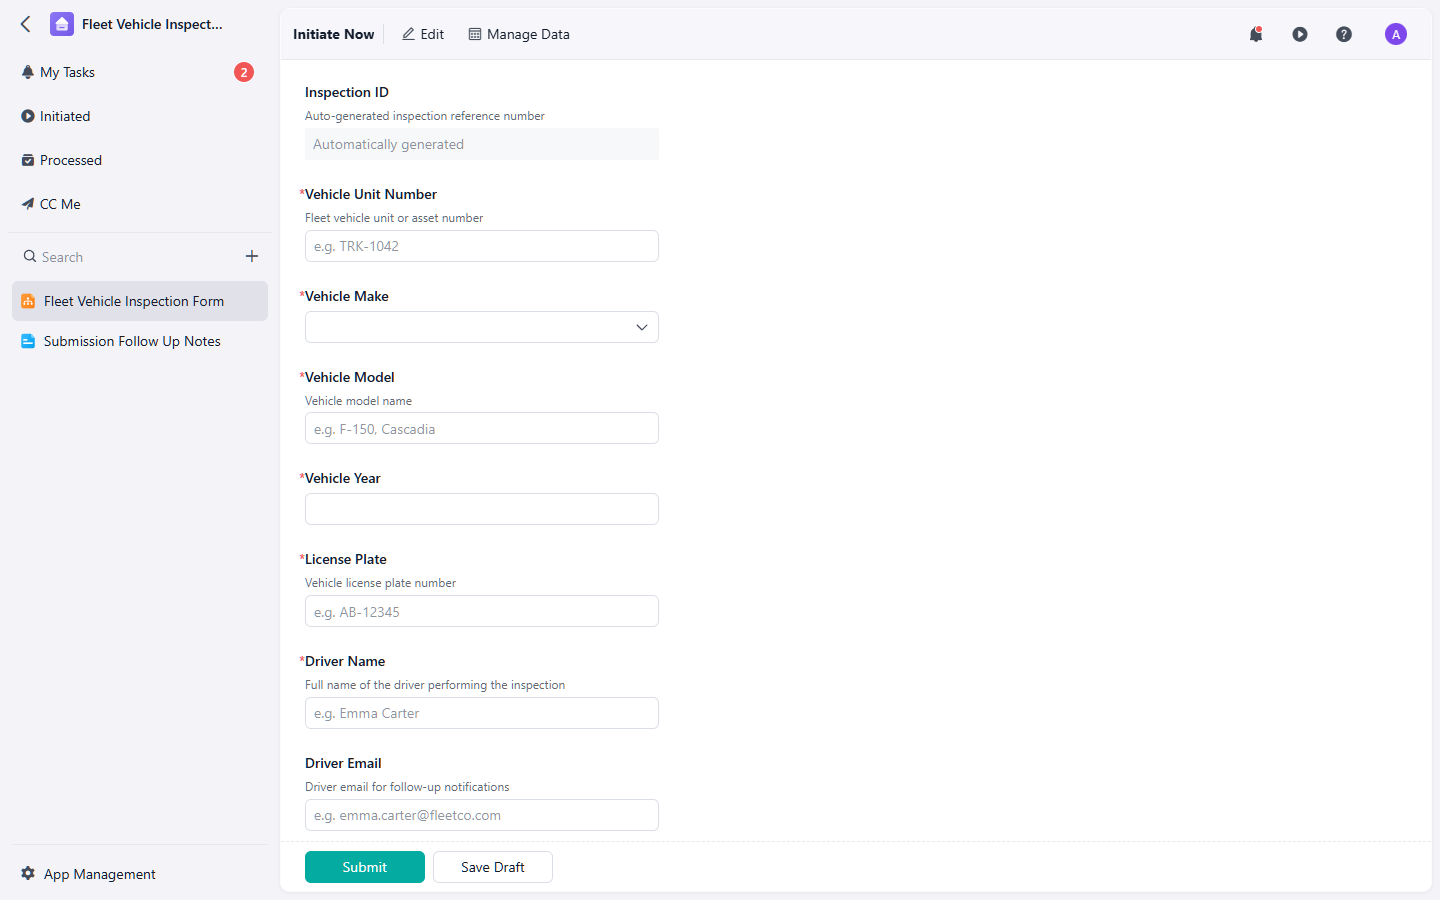
Task: Click the blue Submission Follow Up Notes icon
Action: 28,341
